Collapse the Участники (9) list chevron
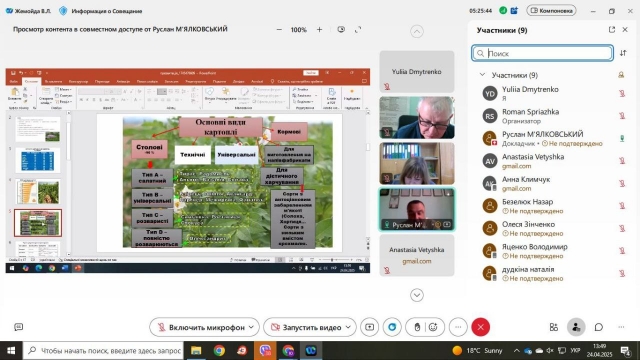The height and width of the screenshot is (360, 640). (x=482, y=75)
